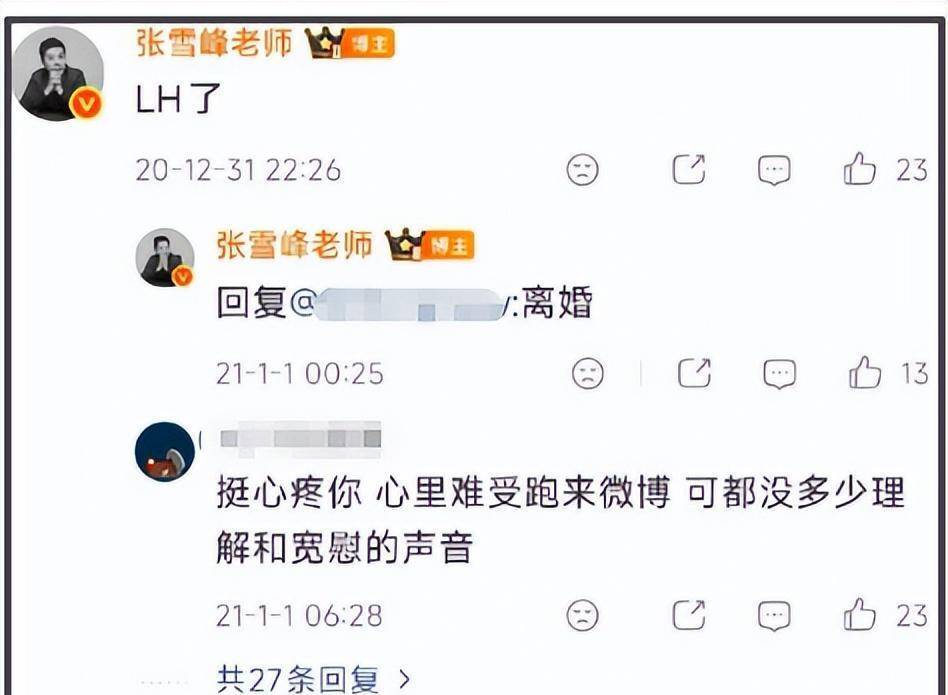Like the "LH了" comment
Screen dimensions: 948x695
click(x=859, y=169)
